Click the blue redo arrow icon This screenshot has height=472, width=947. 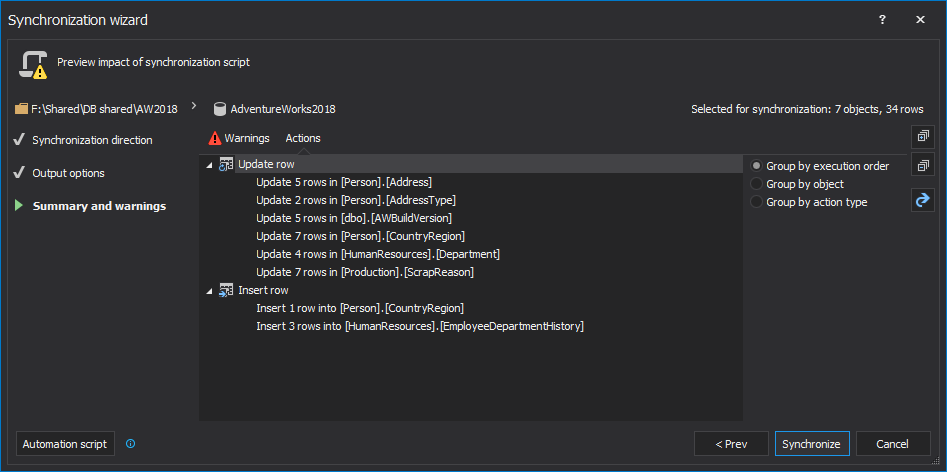click(x=922, y=201)
